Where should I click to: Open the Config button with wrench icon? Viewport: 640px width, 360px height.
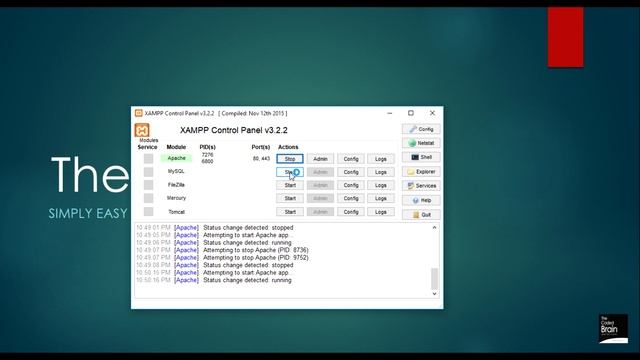tap(421, 129)
